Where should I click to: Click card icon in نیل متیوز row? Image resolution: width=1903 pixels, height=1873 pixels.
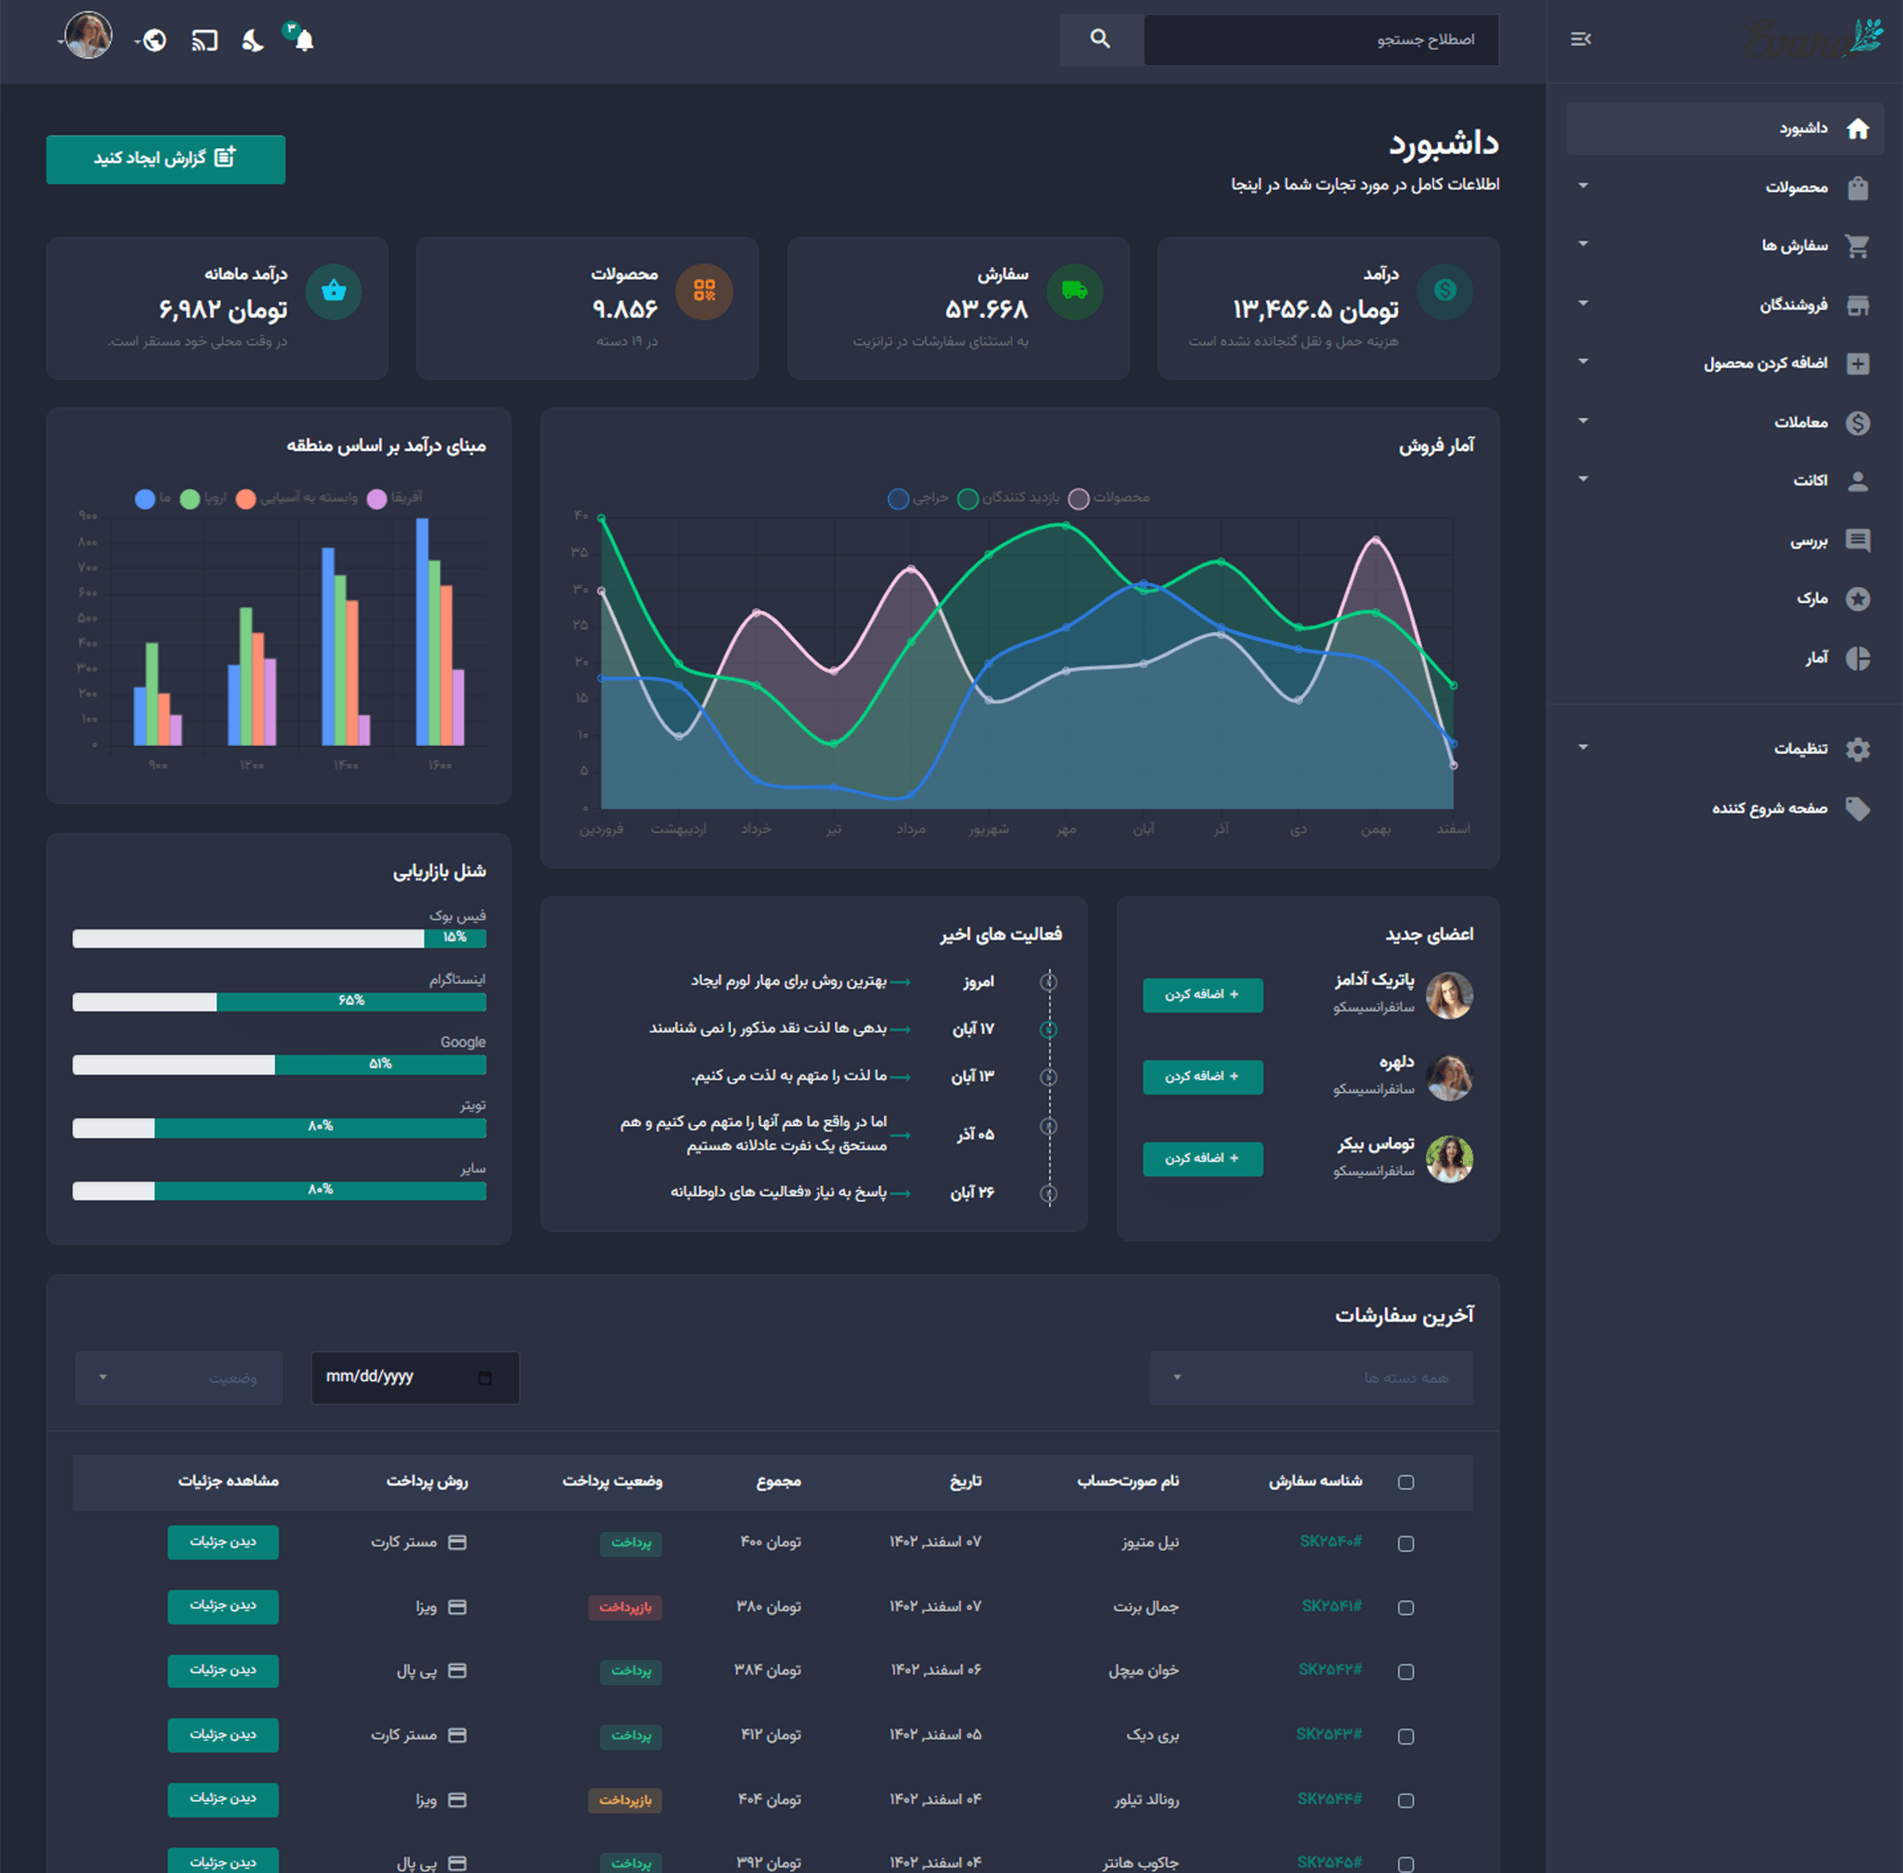tap(457, 1542)
